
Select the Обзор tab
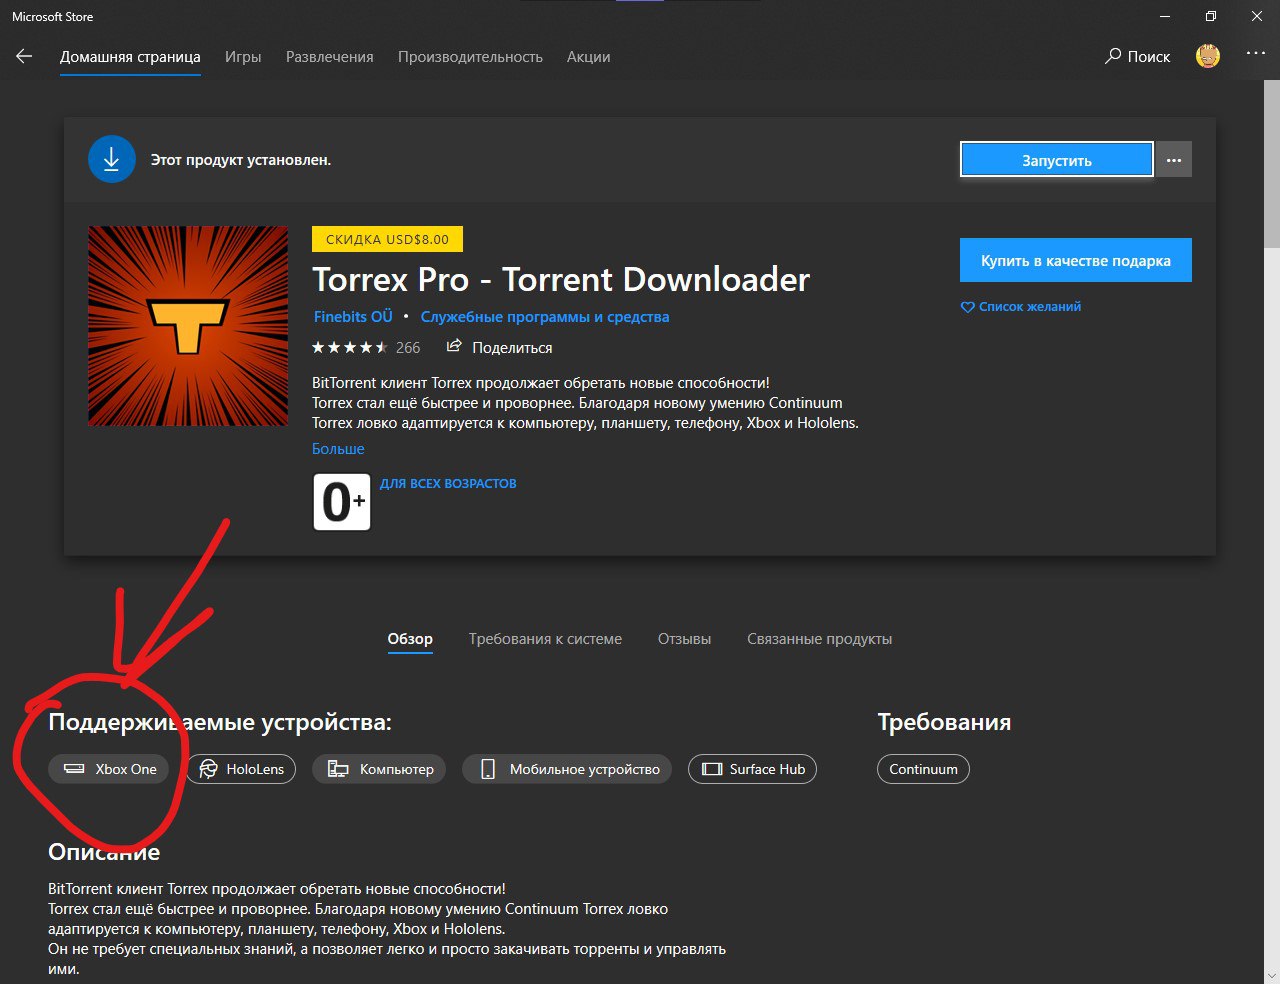coord(410,639)
